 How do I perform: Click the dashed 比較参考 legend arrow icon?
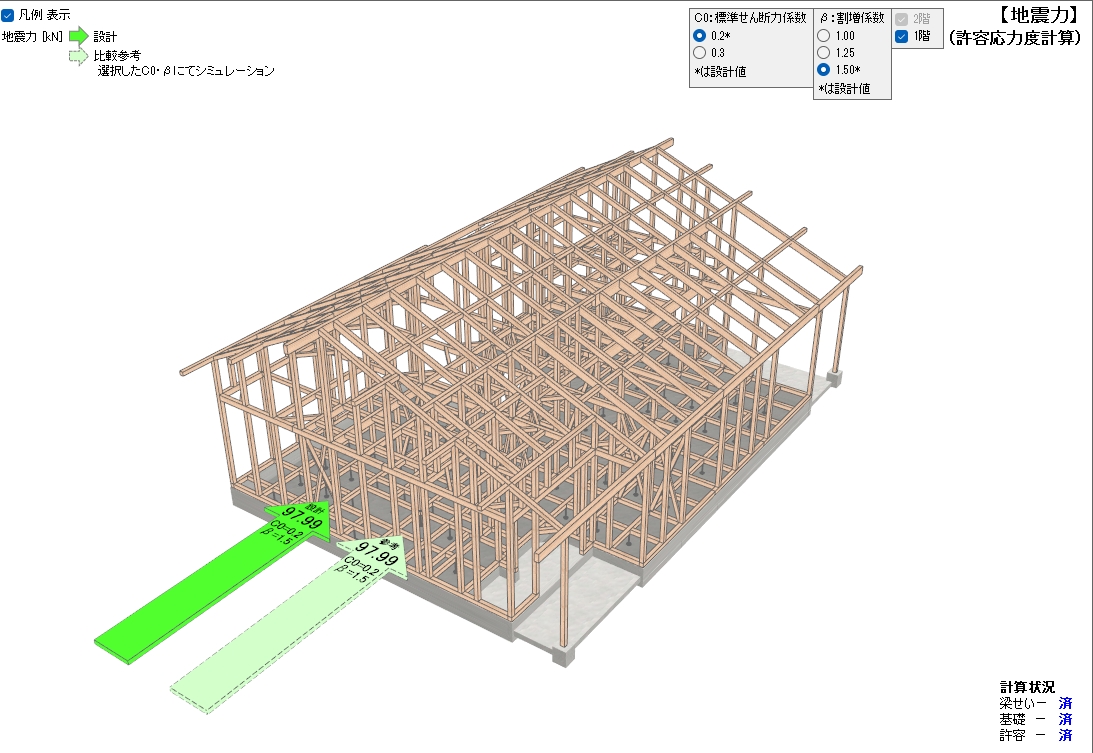(79, 56)
